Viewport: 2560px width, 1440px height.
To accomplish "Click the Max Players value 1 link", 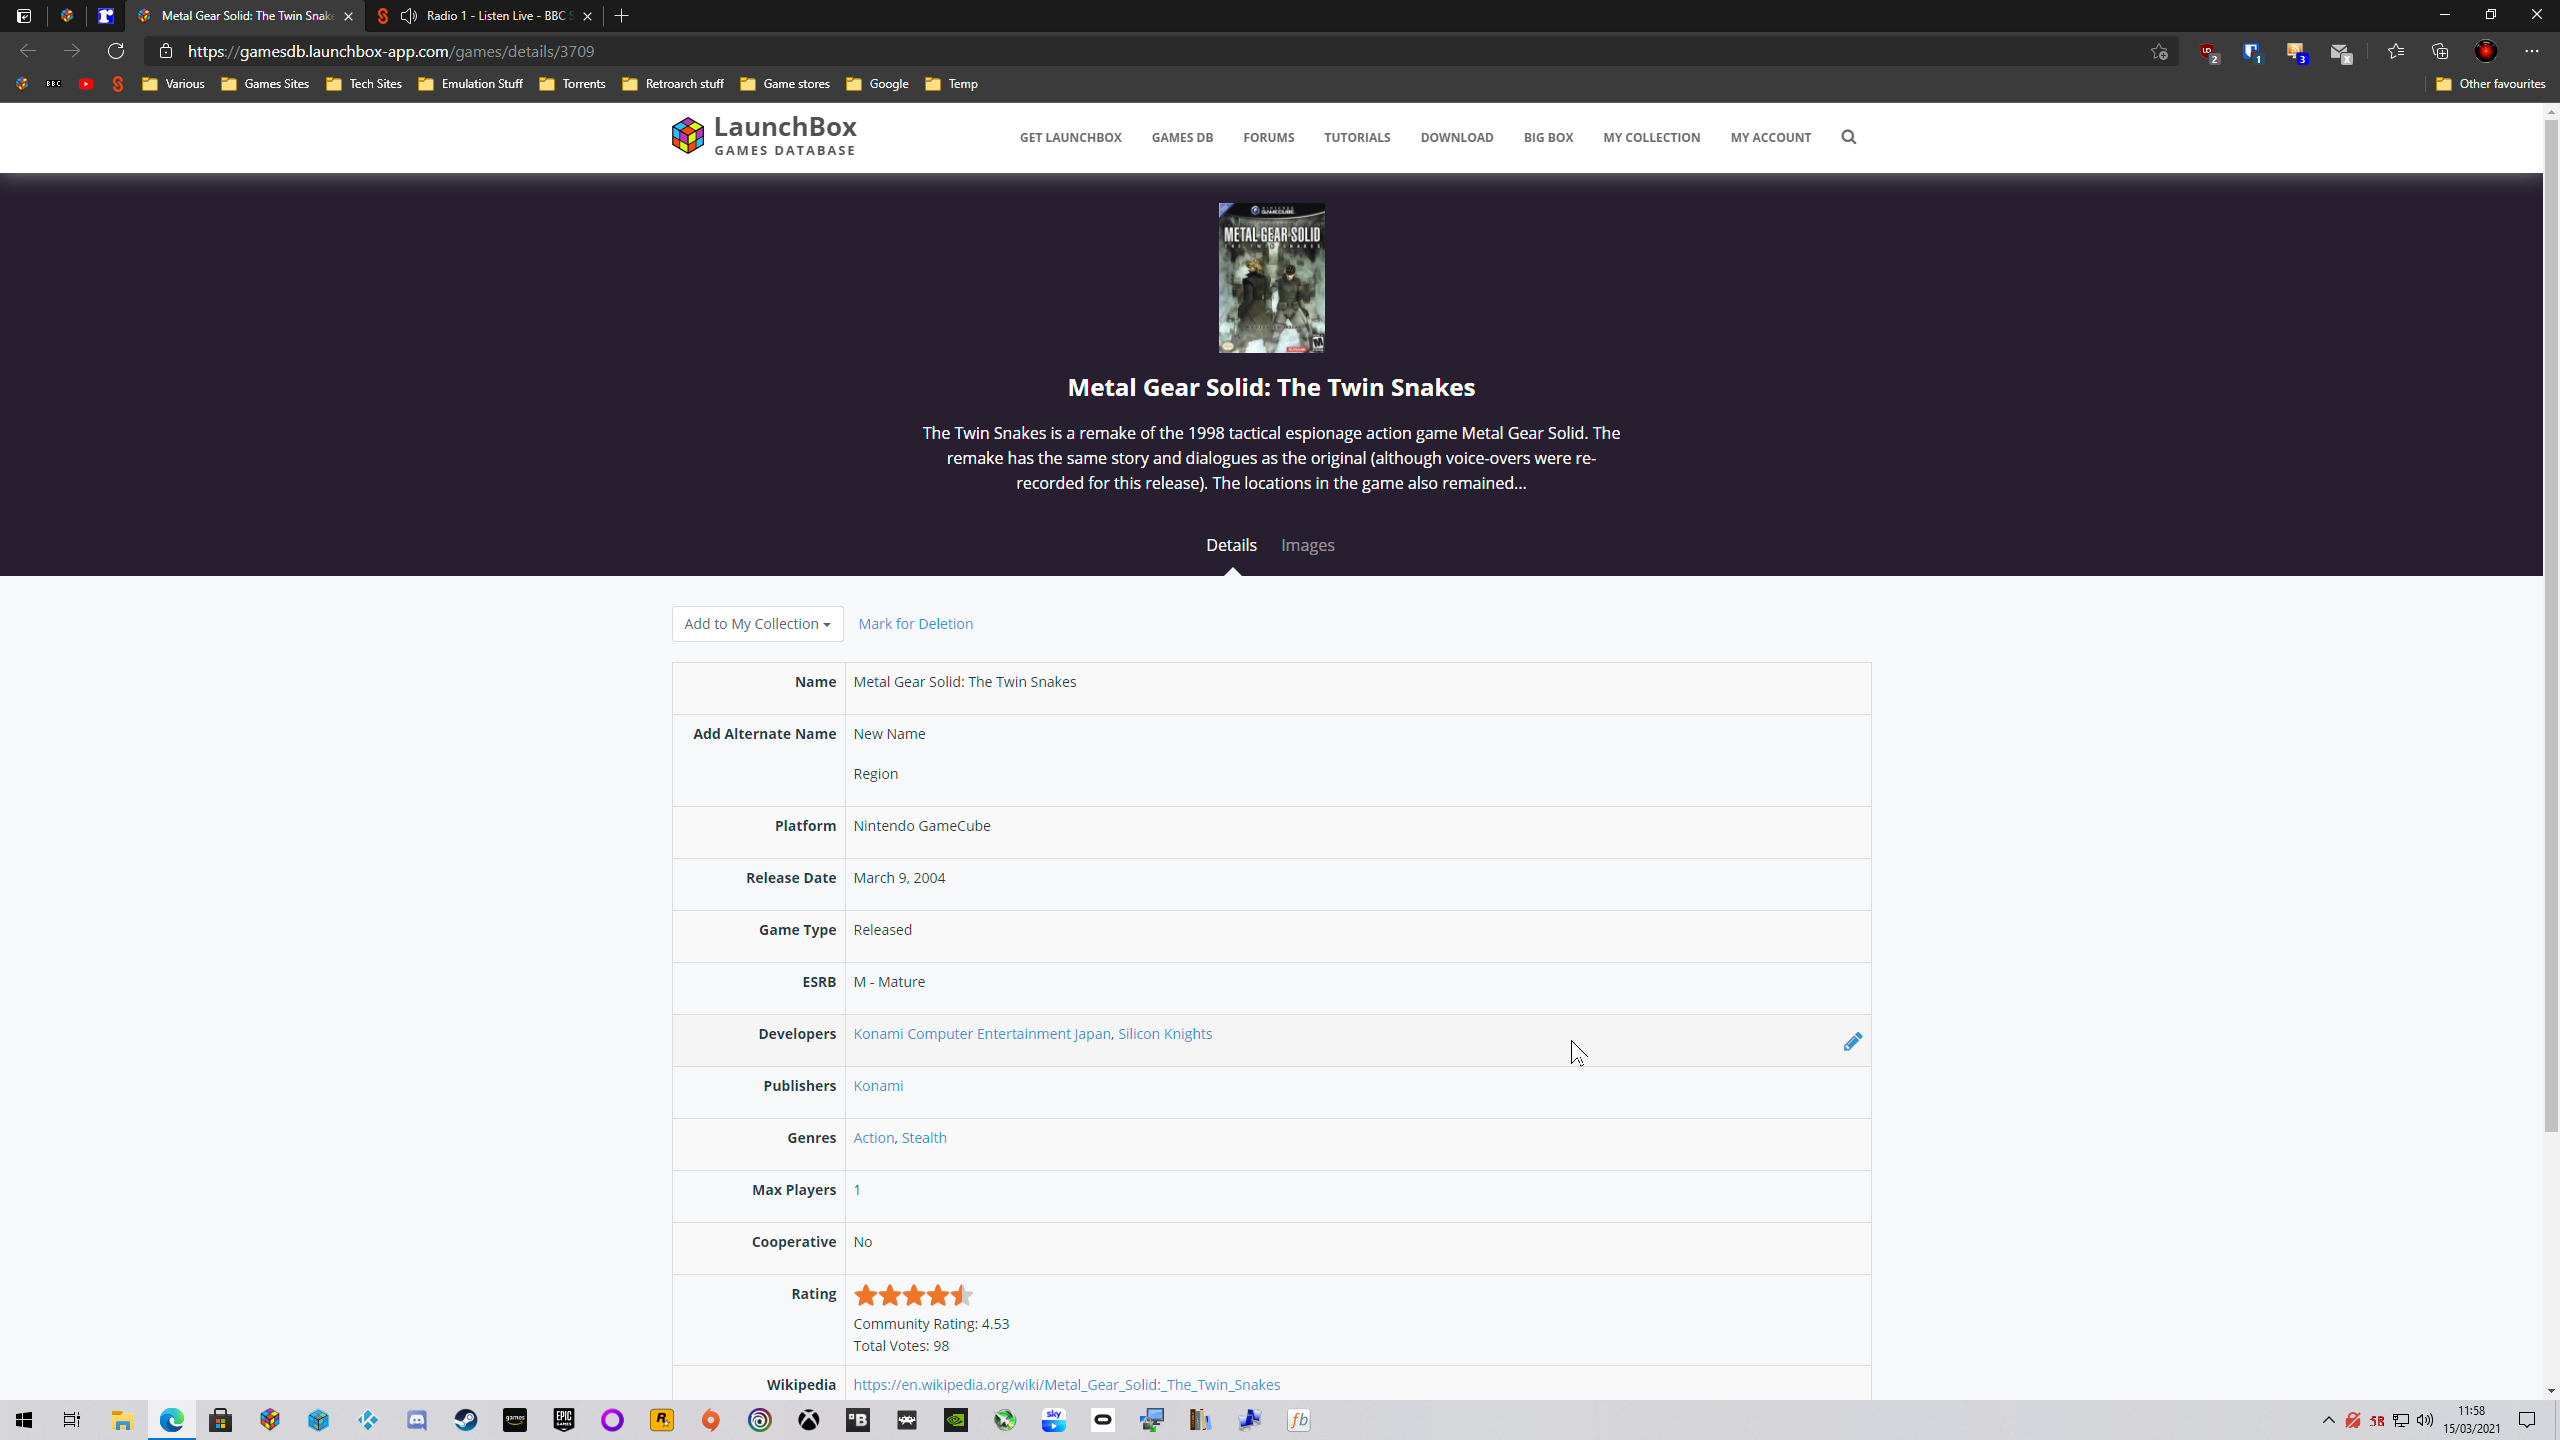I will 857,1190.
